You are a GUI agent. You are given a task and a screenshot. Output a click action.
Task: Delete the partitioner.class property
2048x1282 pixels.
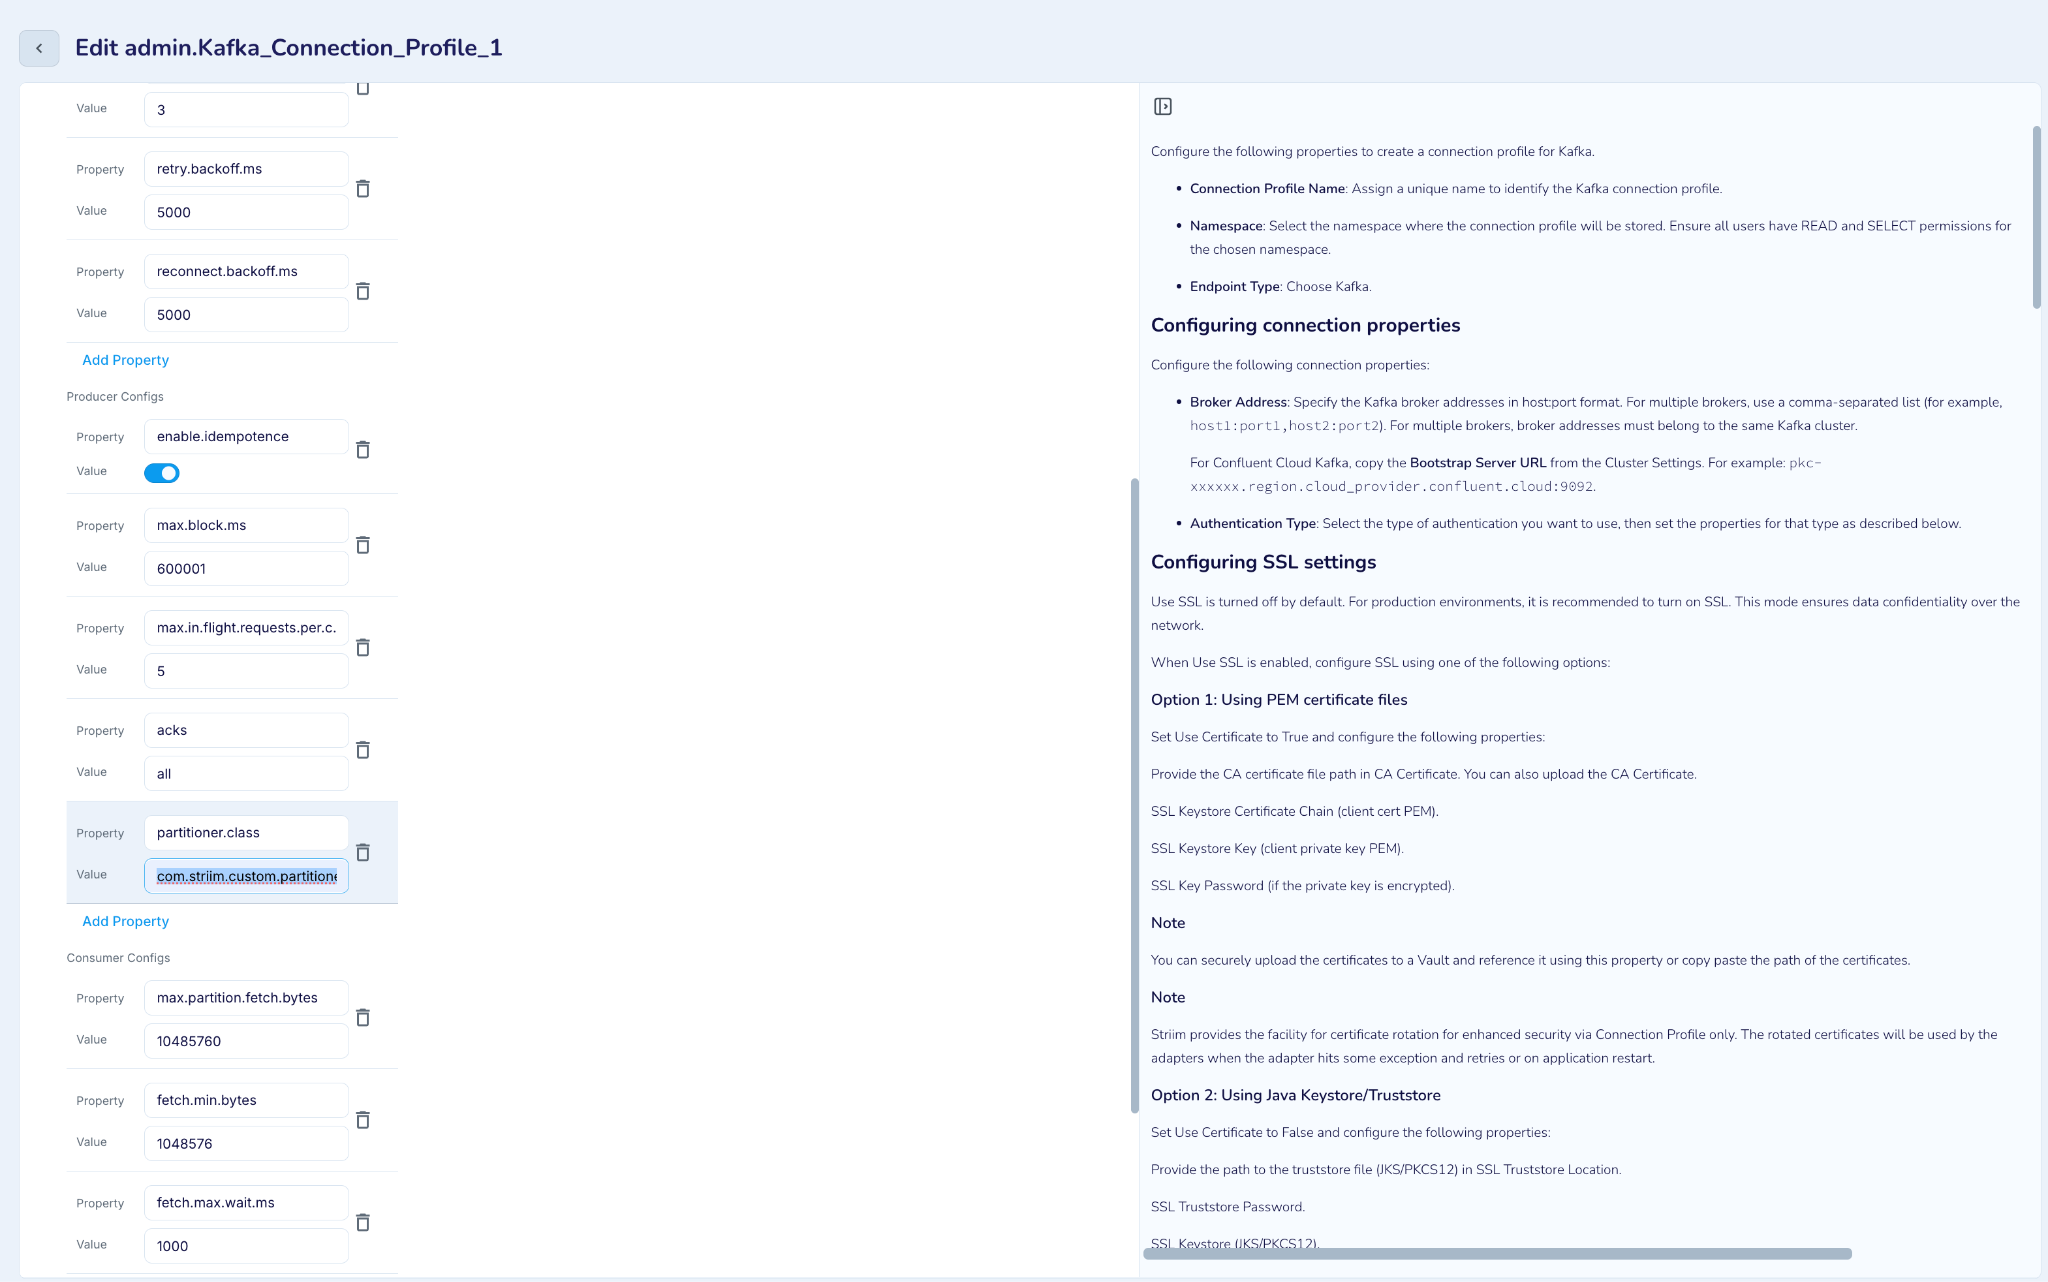click(363, 852)
